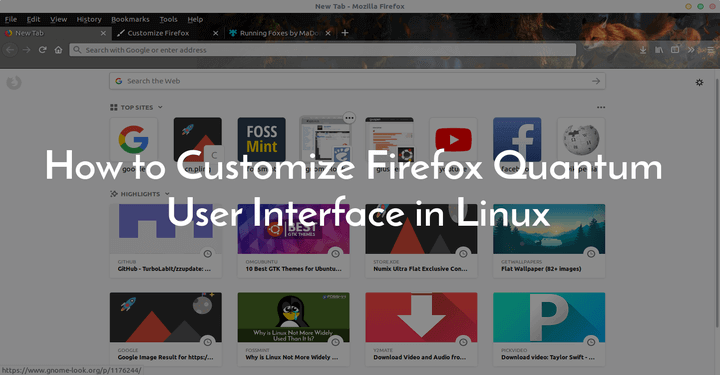
Task: Click the GitHub highlight thumbnail image
Action: [166, 229]
